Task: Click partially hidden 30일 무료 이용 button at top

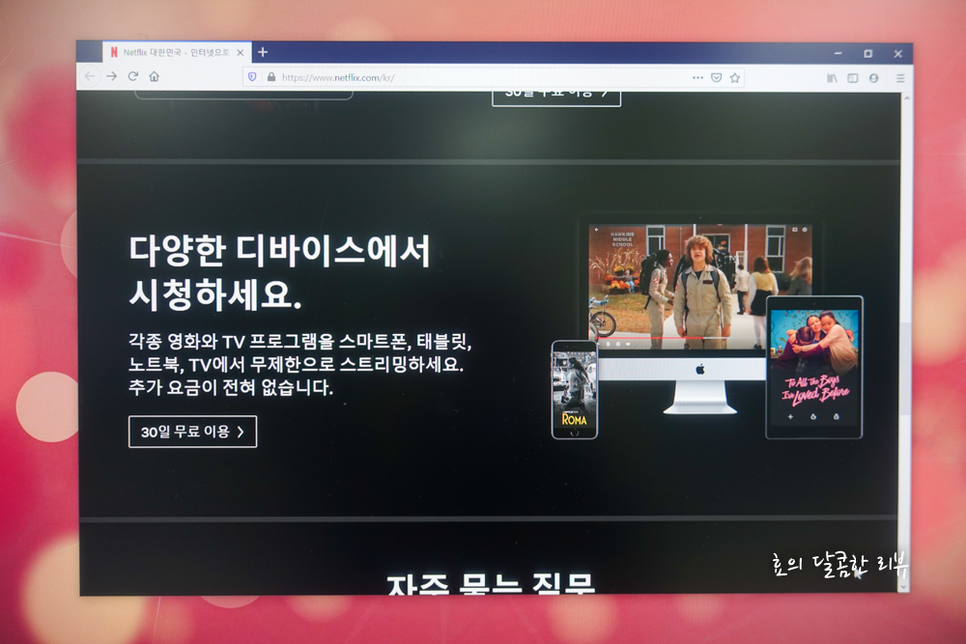Action: pos(556,99)
